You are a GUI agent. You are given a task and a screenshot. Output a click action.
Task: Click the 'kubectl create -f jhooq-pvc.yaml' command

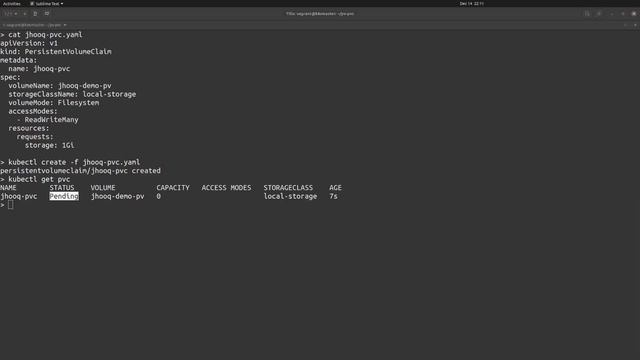click(x=74, y=162)
